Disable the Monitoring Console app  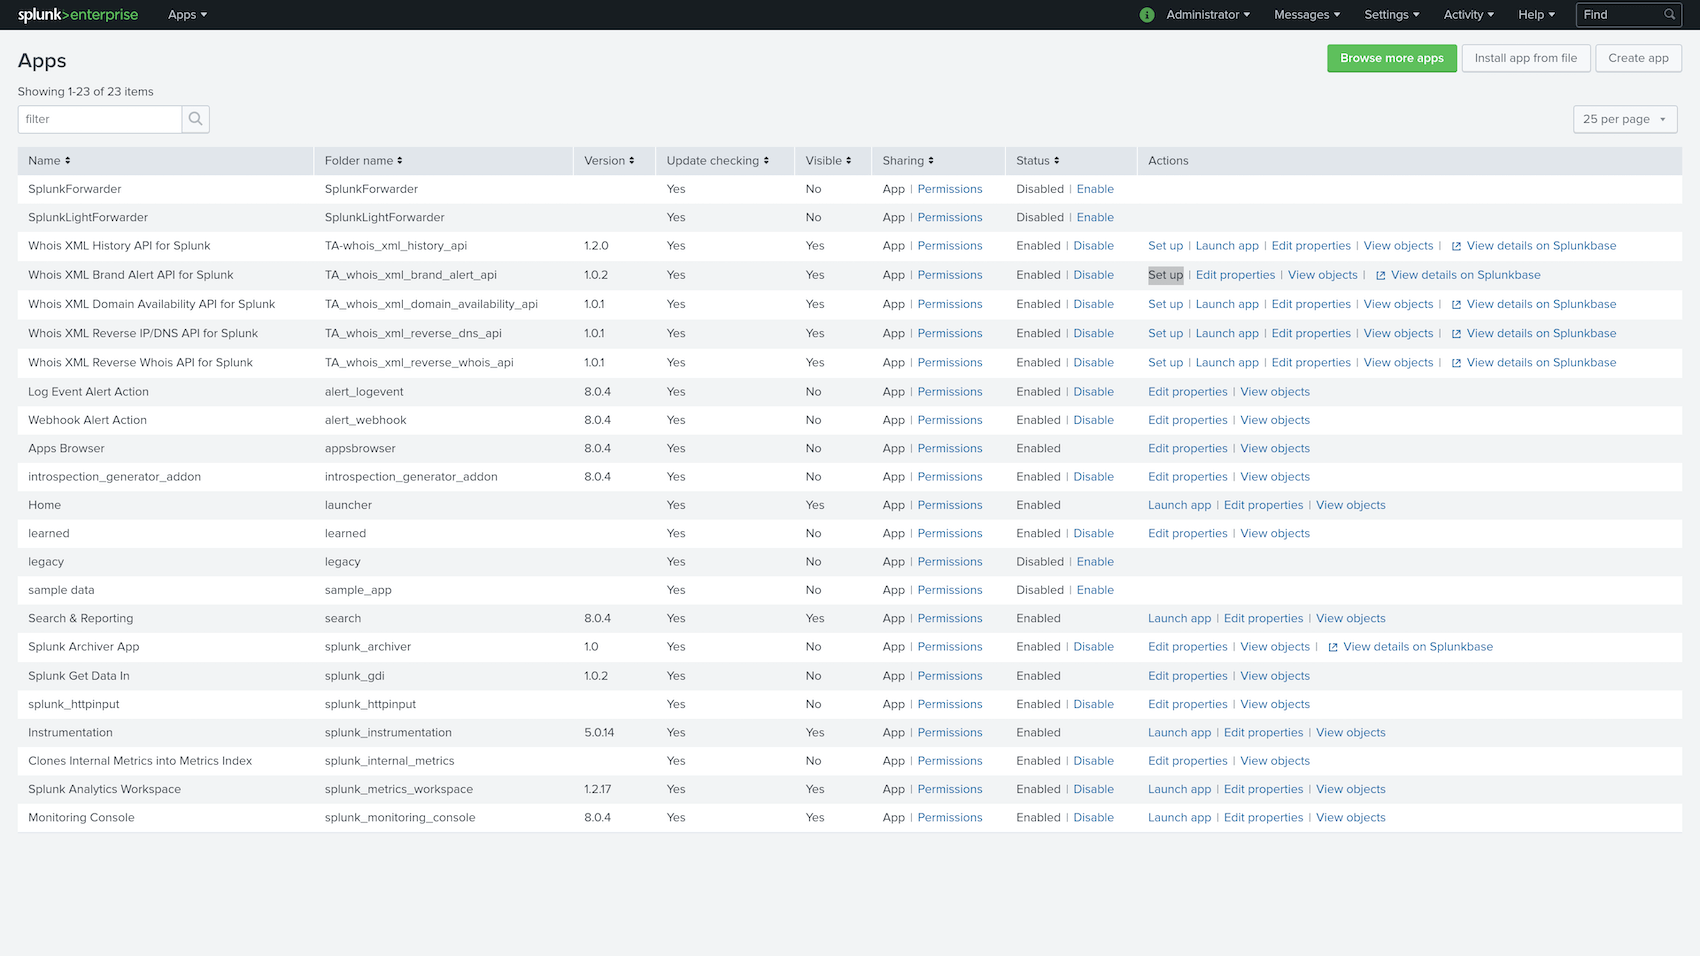1093,818
